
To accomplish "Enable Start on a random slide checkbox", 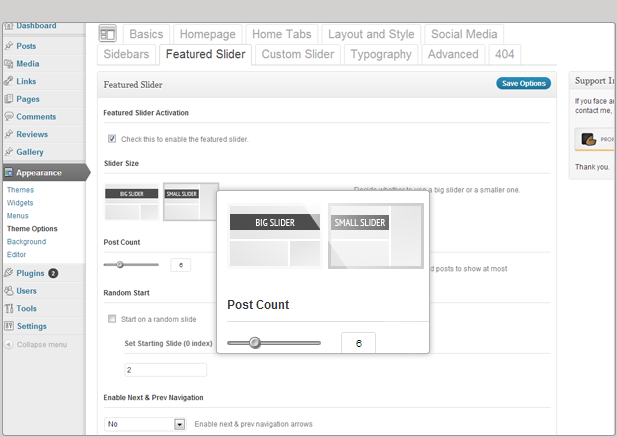I will tap(112, 319).
